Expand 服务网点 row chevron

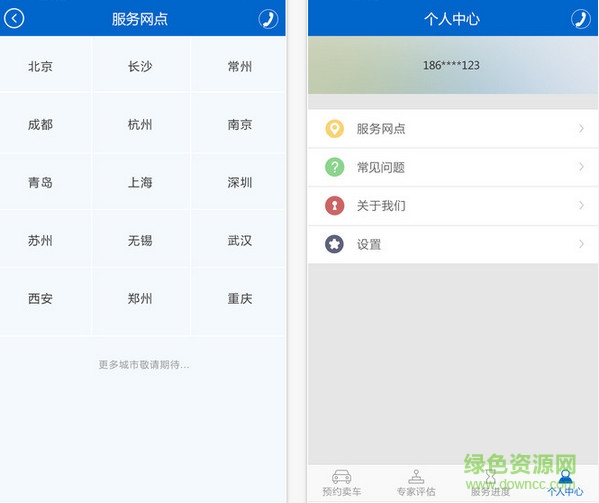[x=581, y=128]
